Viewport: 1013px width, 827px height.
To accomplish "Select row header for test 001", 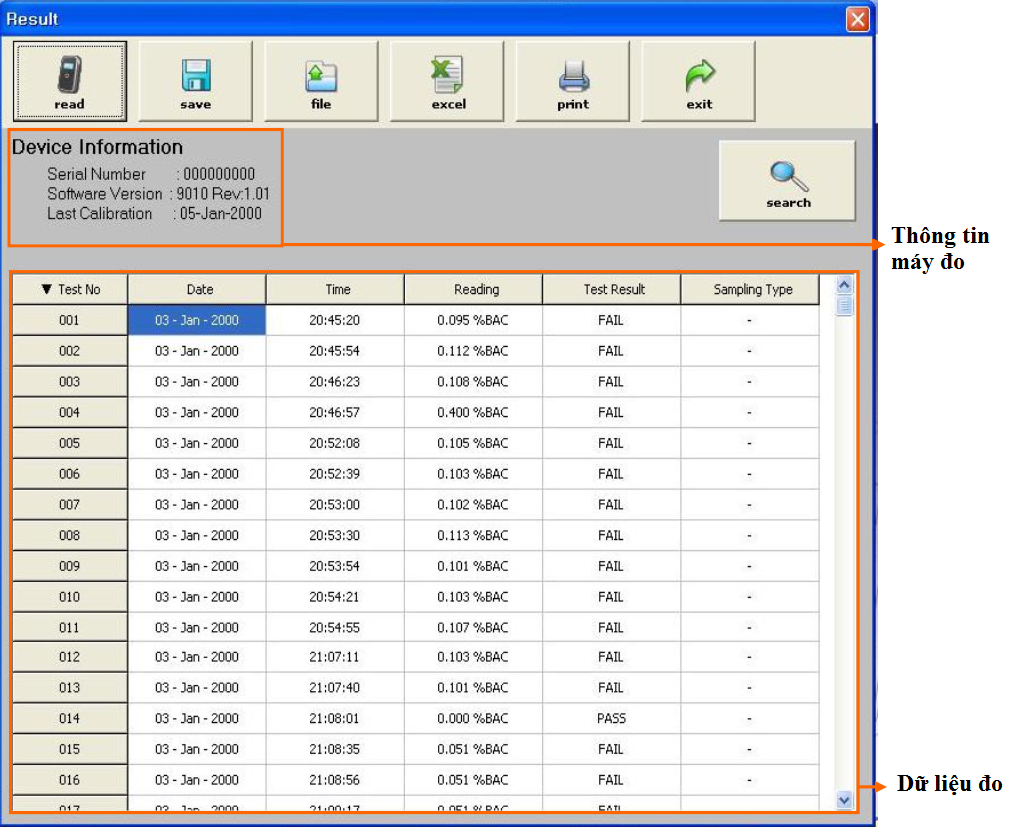I will (x=70, y=321).
